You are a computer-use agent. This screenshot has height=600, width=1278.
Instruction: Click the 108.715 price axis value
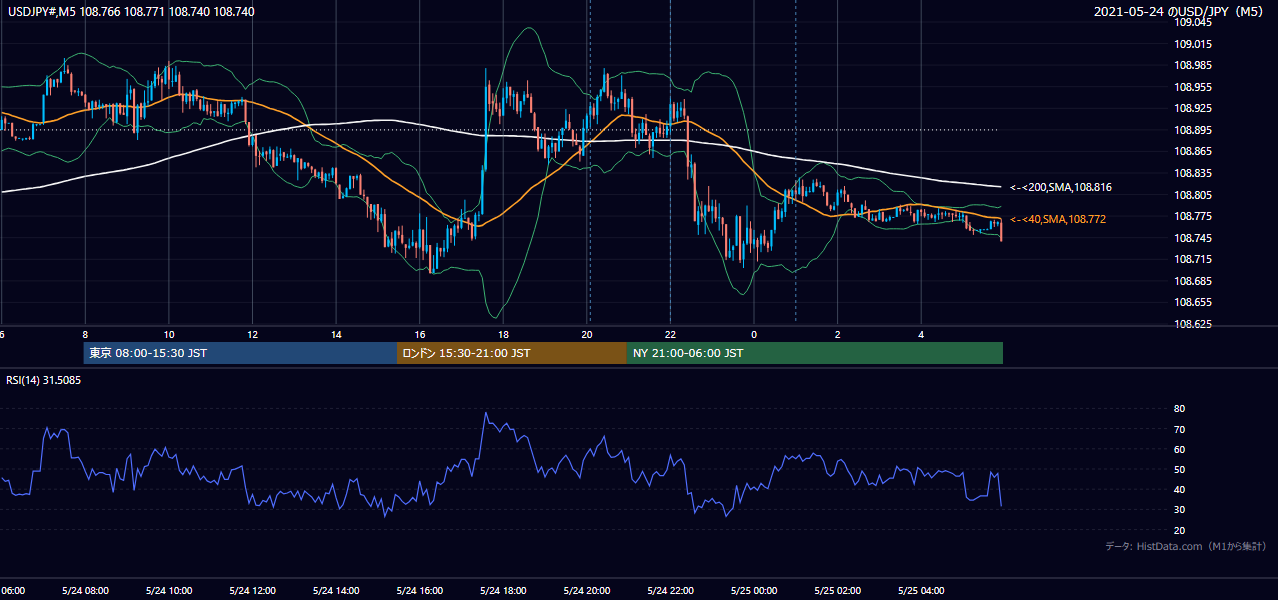[1194, 259]
